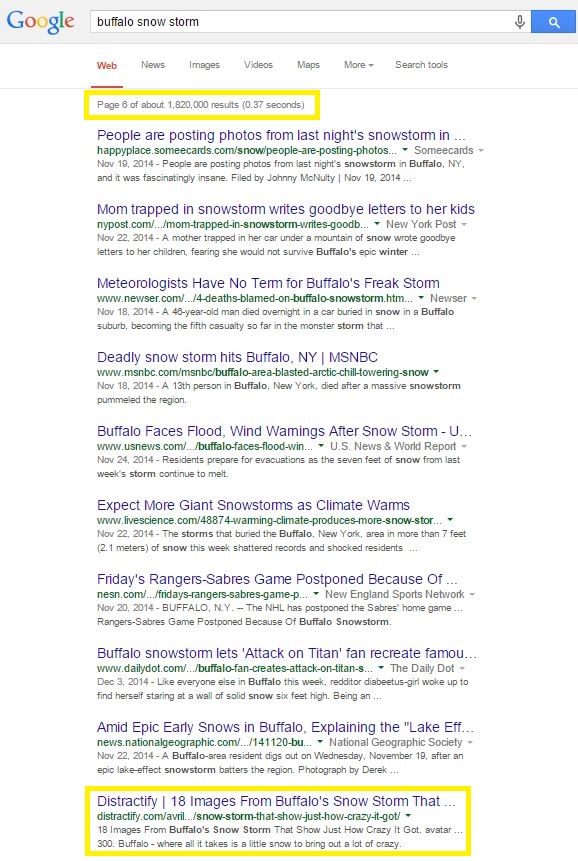
Task: Expand the arrow next to National Geographic Society
Action: (x=470, y=742)
